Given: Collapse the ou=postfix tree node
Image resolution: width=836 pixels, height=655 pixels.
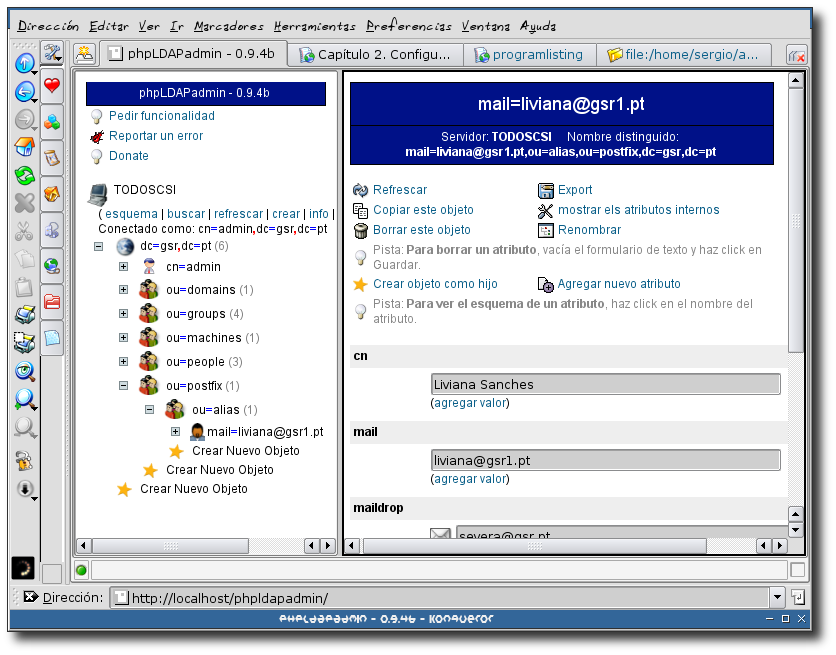Looking at the screenshot, I should click(123, 386).
